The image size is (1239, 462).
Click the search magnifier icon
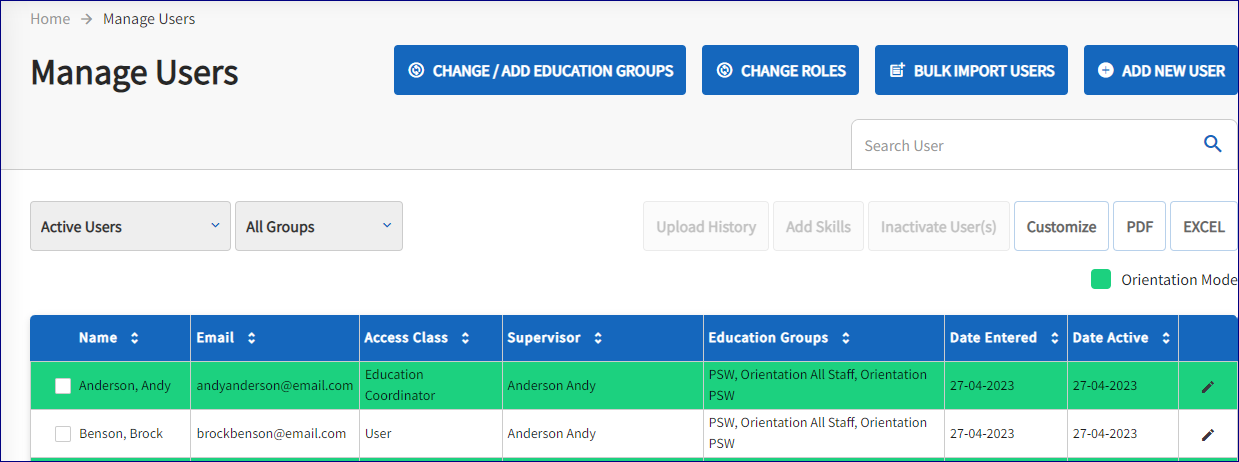click(1213, 144)
